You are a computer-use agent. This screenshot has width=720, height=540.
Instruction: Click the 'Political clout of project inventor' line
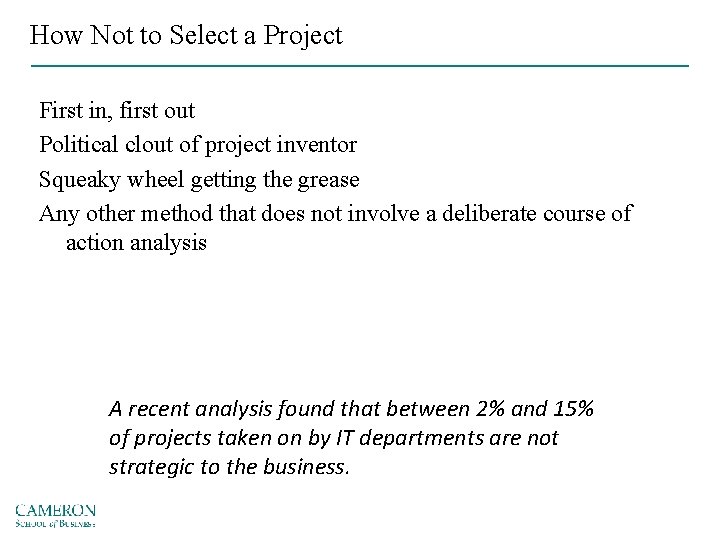198,145
